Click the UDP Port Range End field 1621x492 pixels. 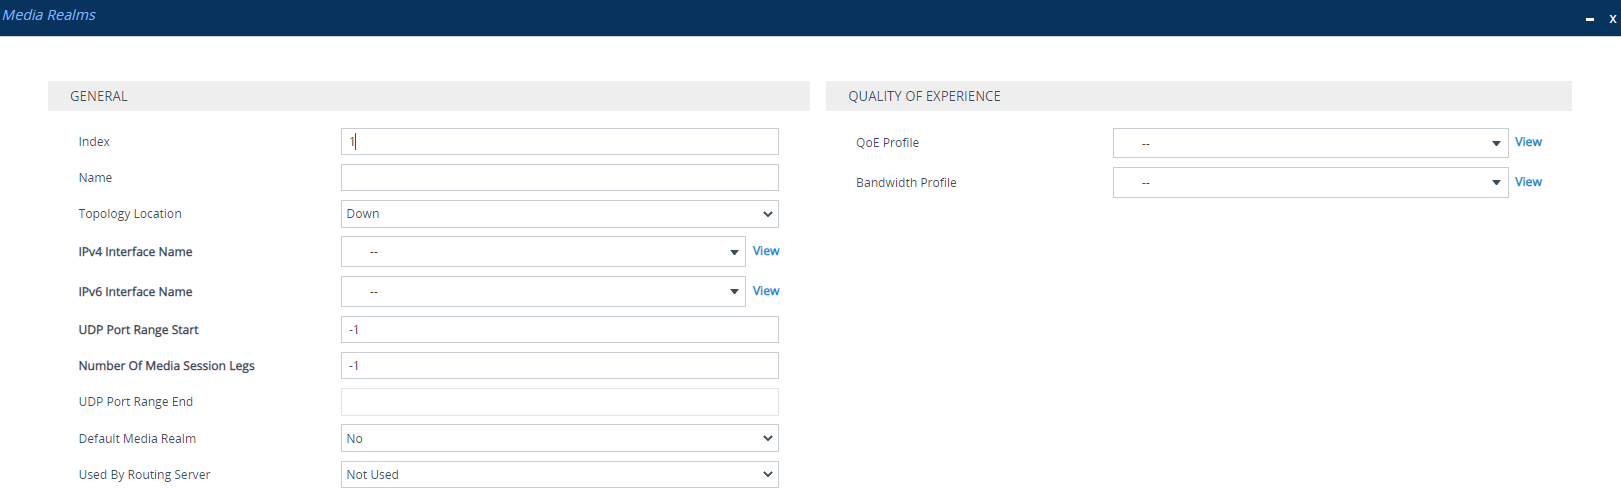click(x=560, y=402)
